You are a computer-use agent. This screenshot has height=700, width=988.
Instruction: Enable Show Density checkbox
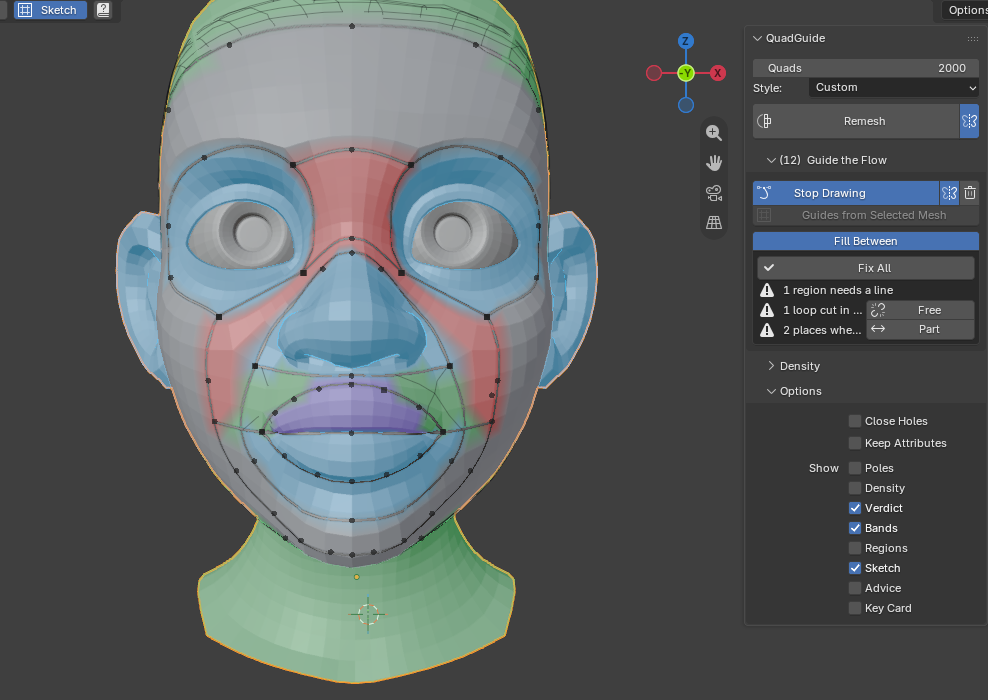855,488
